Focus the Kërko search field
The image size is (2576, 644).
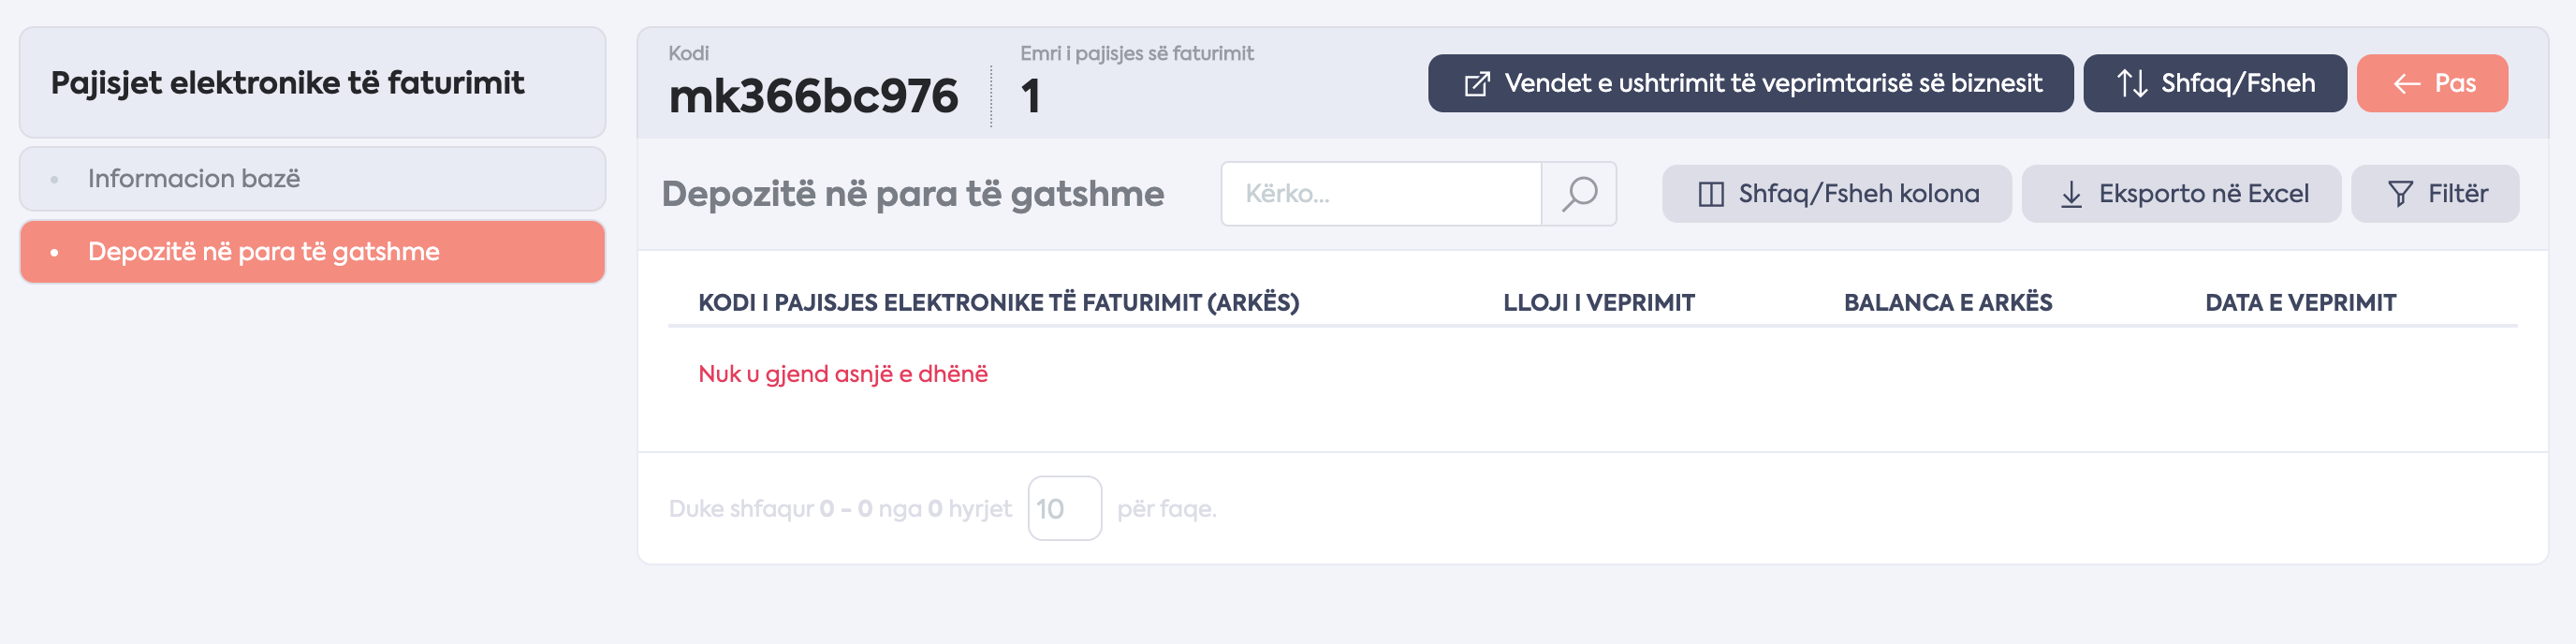[x=1381, y=194]
